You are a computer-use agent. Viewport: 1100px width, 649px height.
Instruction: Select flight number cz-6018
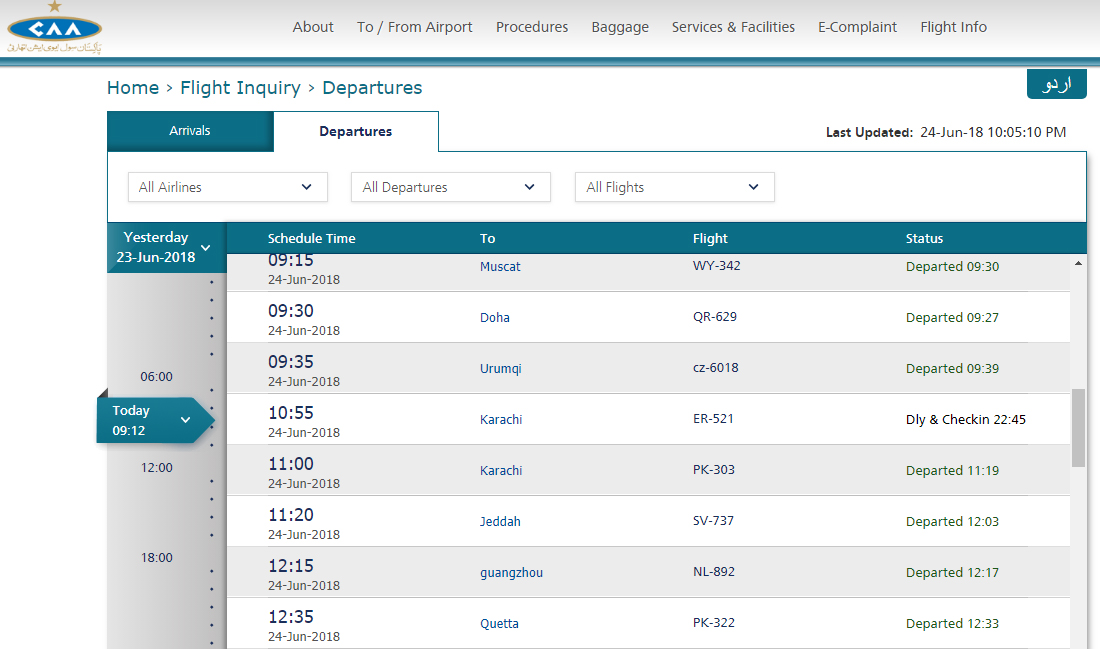[716, 368]
